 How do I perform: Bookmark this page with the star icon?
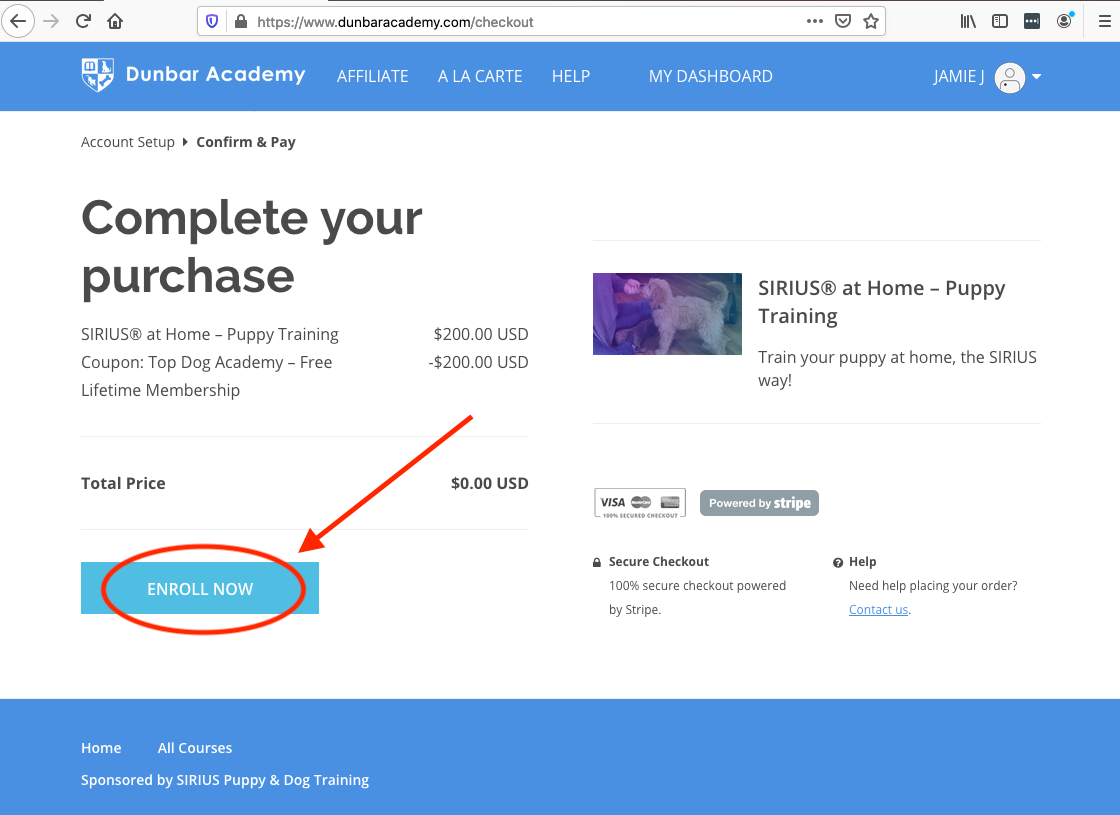pos(871,21)
